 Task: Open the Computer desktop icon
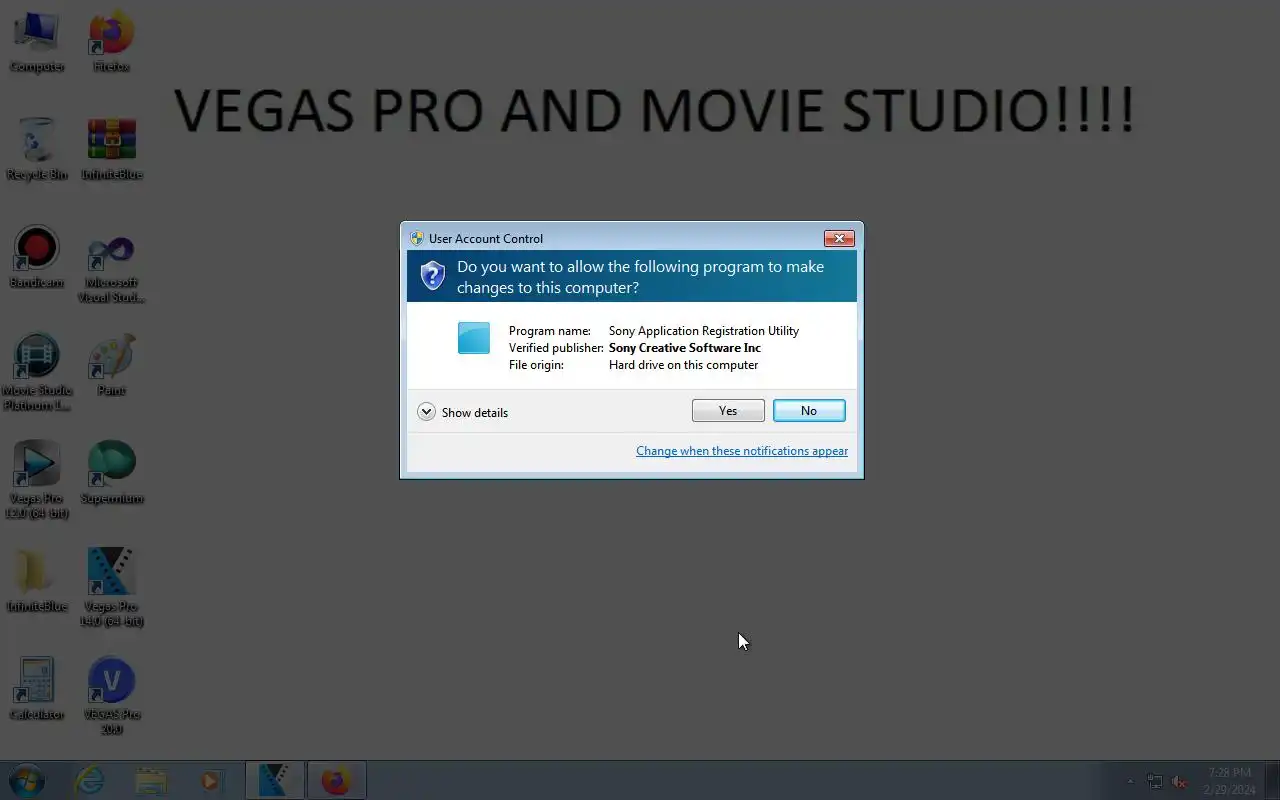coord(37,42)
